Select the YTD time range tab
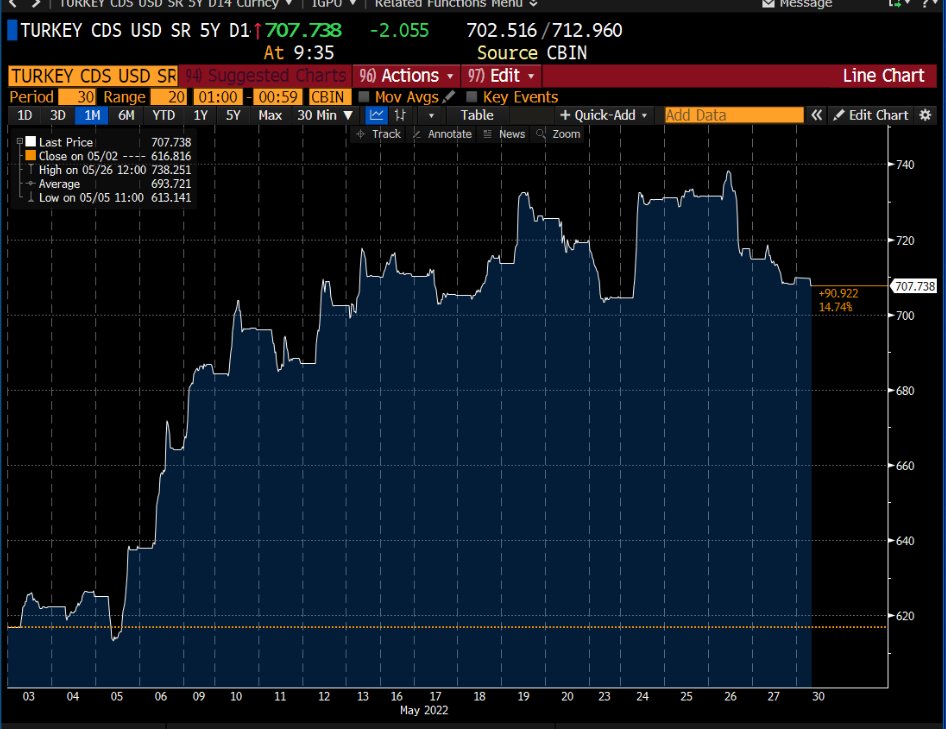The height and width of the screenshot is (729, 946). point(163,115)
